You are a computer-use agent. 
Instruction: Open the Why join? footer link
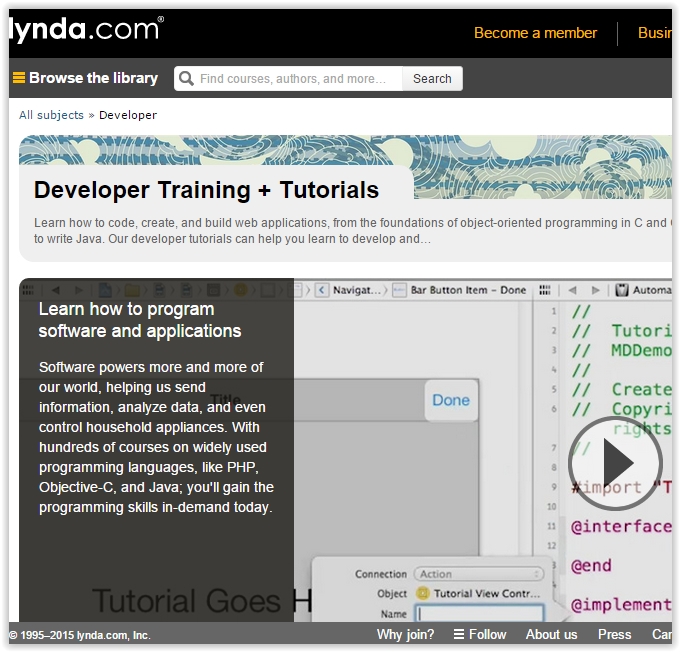point(405,634)
